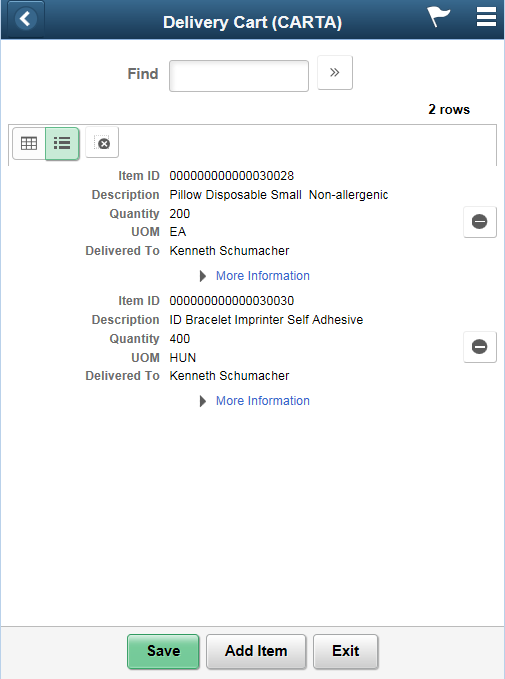Select item ID 000000000000030028
505x679 pixels.
pyautogui.click(x=232, y=176)
